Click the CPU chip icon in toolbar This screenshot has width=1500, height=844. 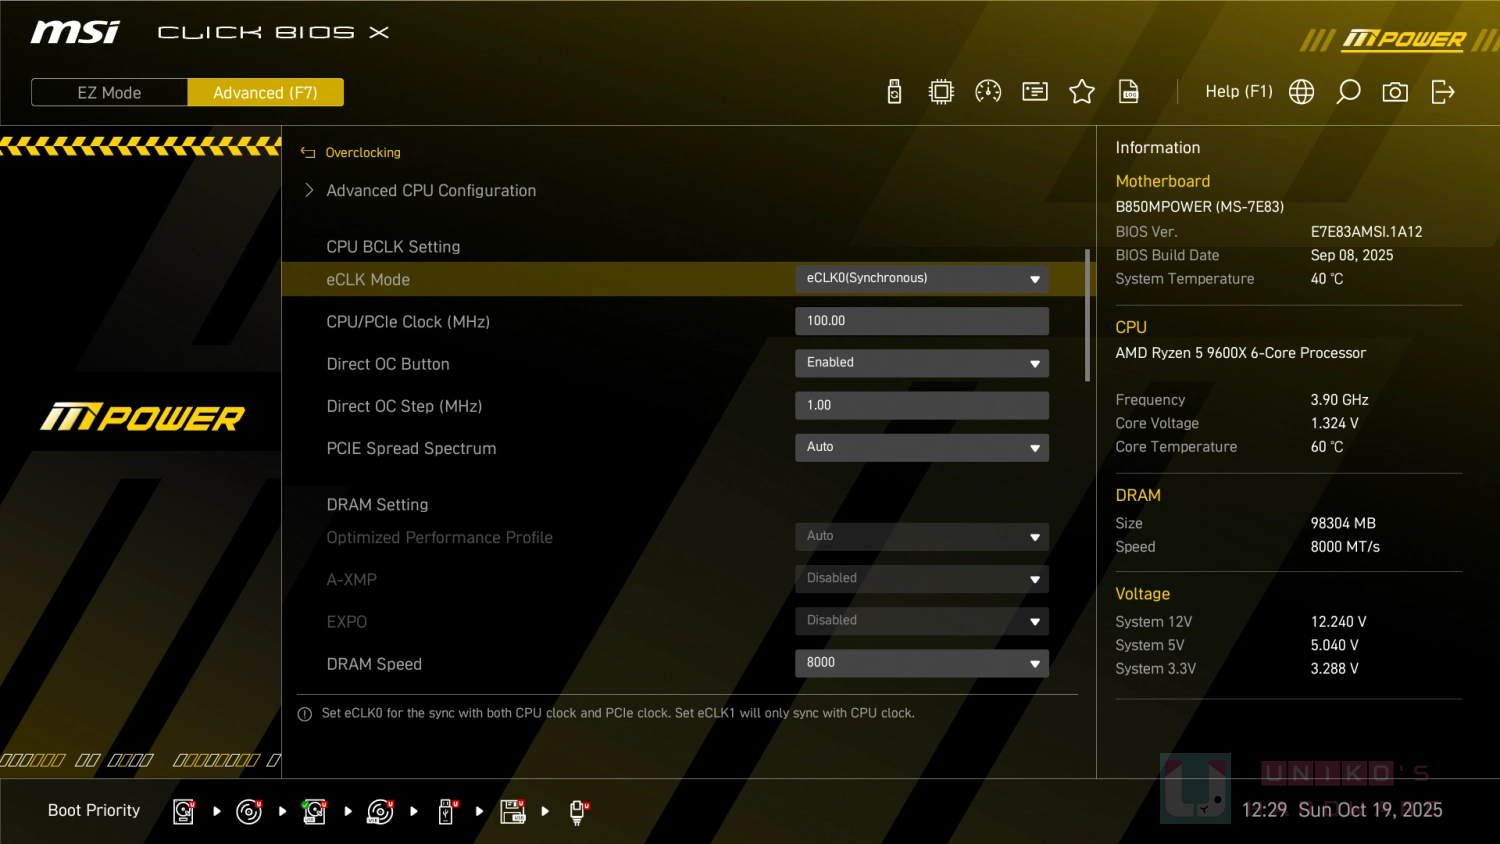[941, 92]
